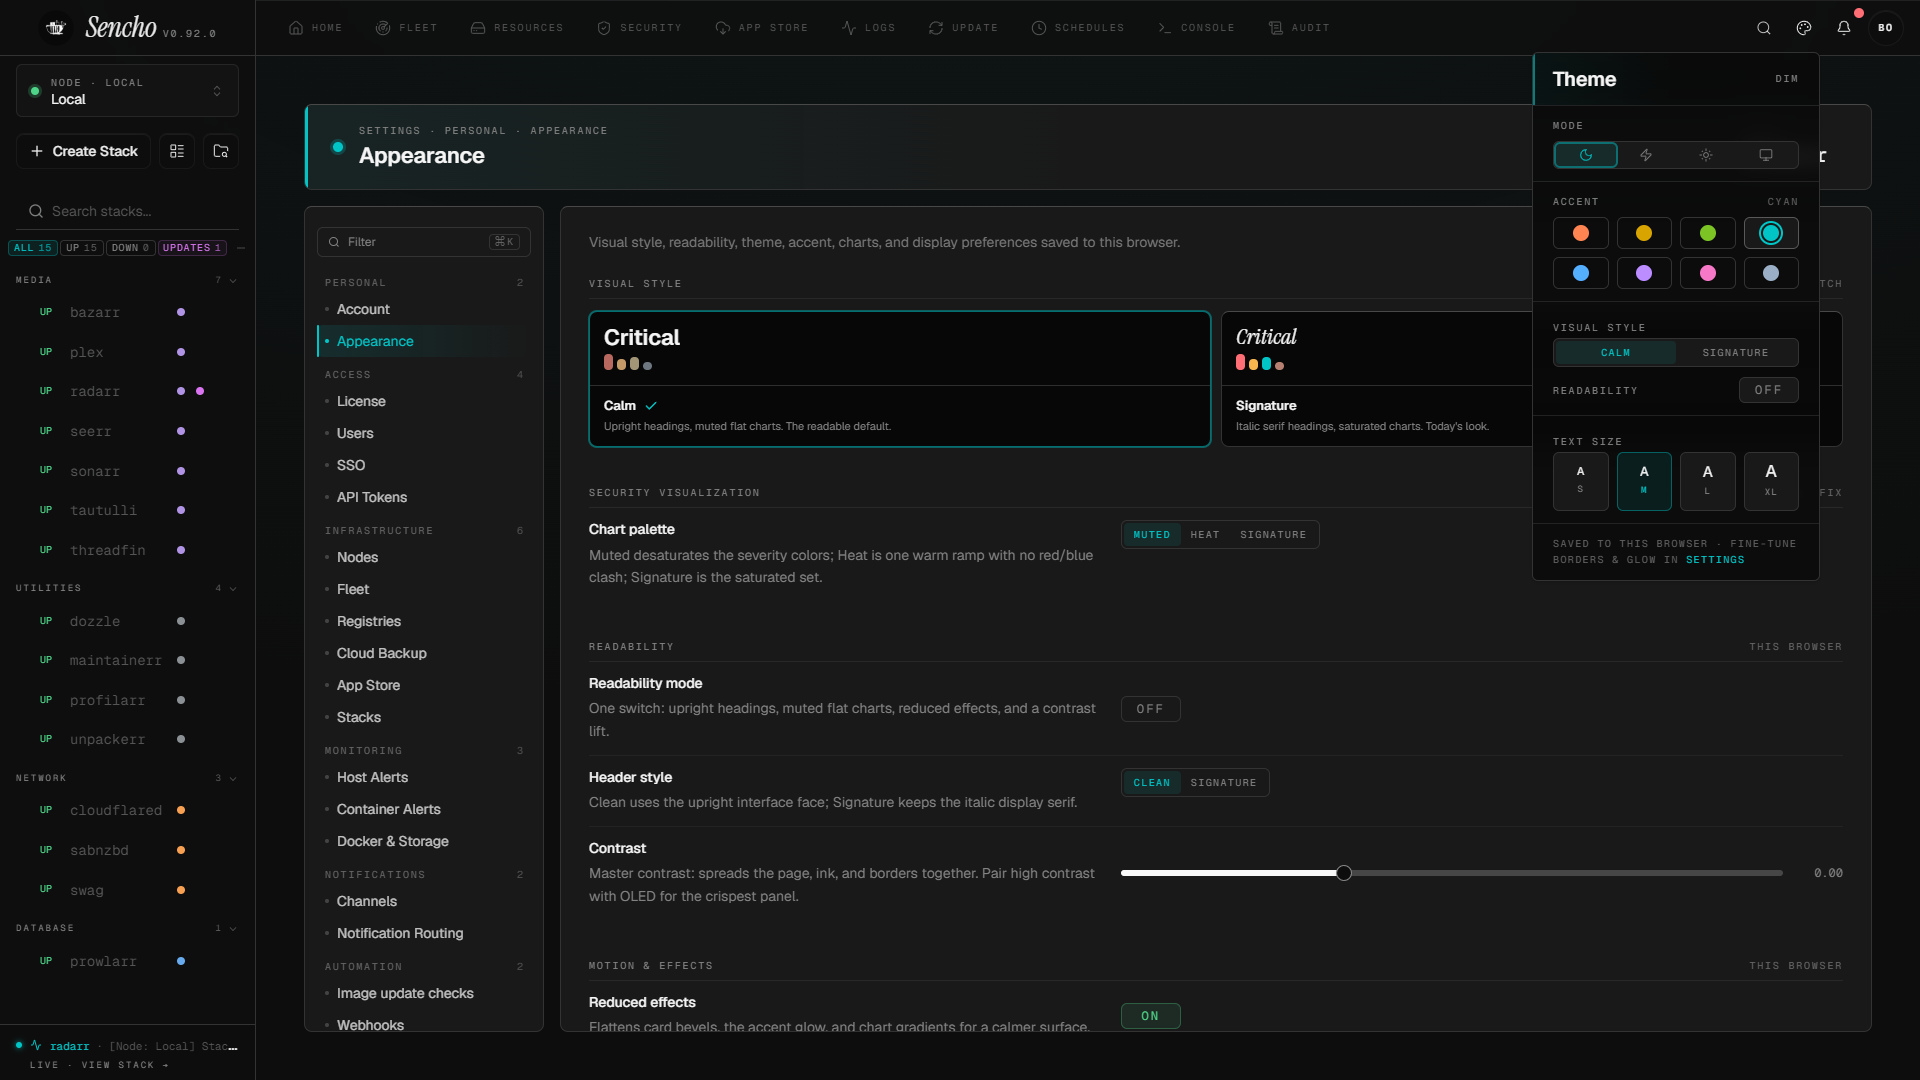Open the Resources page

517,28
